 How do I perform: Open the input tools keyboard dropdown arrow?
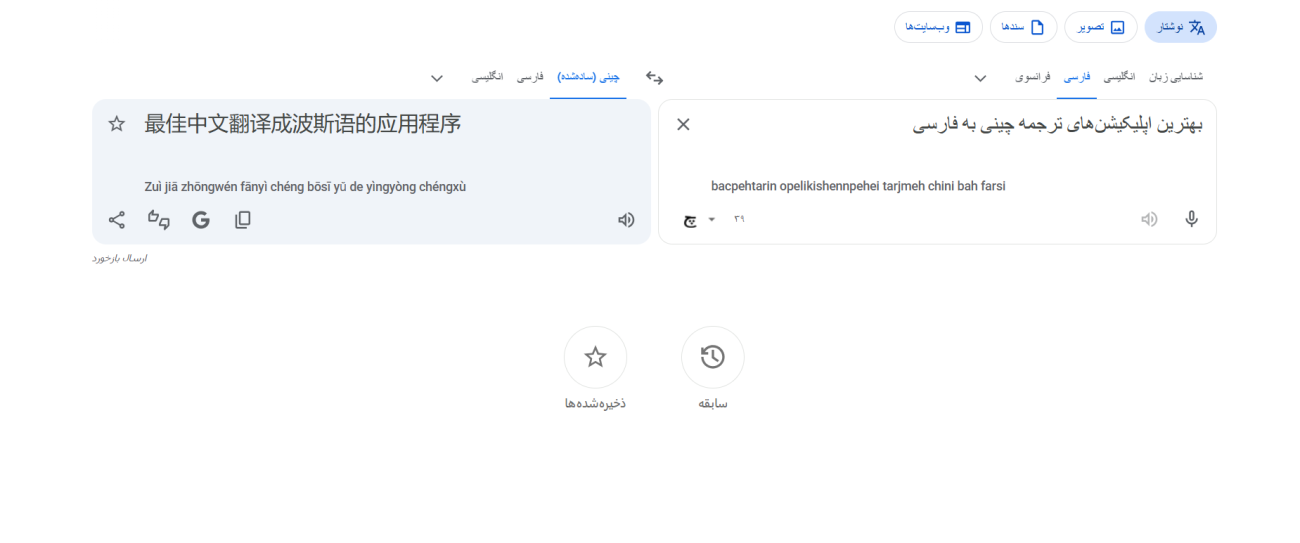712,219
